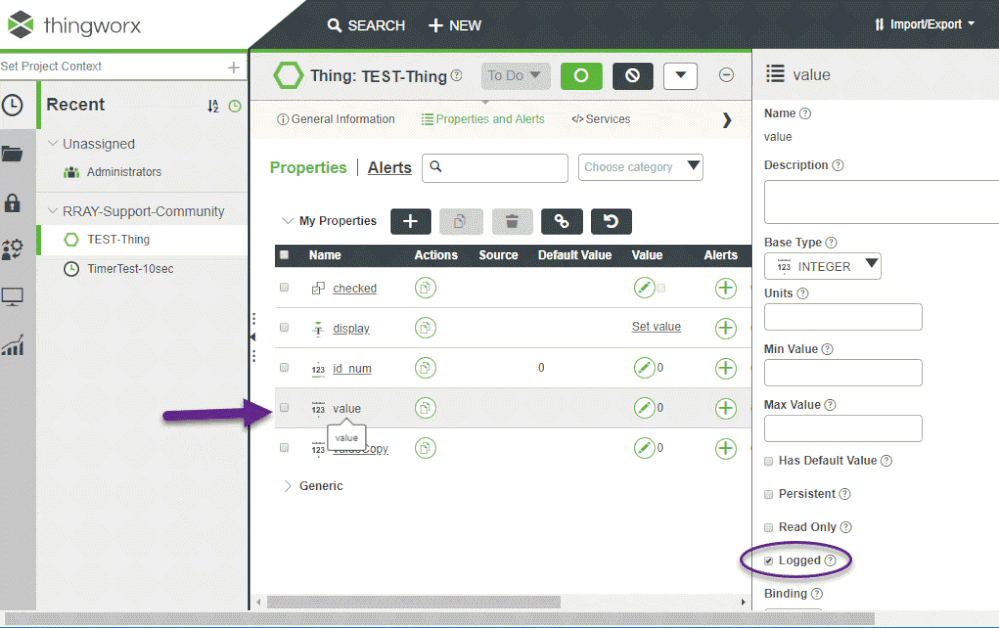The image size is (999, 628).
Task: Add an alert to the value property
Action: (x=726, y=408)
